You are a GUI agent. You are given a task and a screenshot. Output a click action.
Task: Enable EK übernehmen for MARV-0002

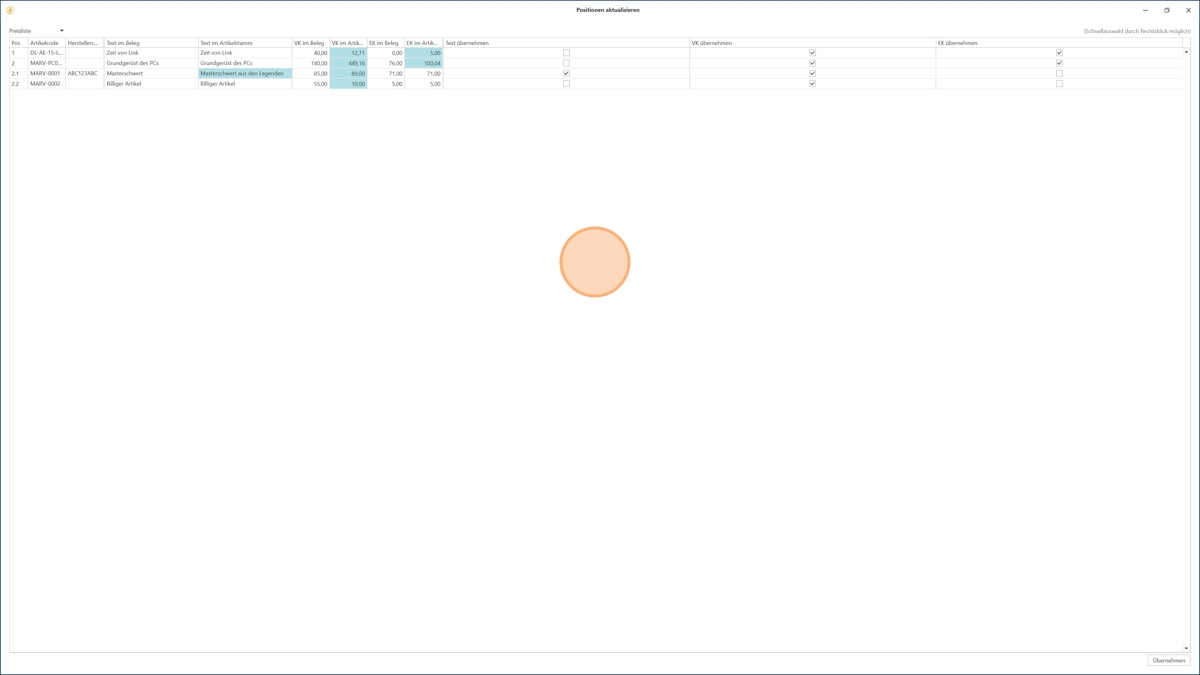pos(1059,84)
